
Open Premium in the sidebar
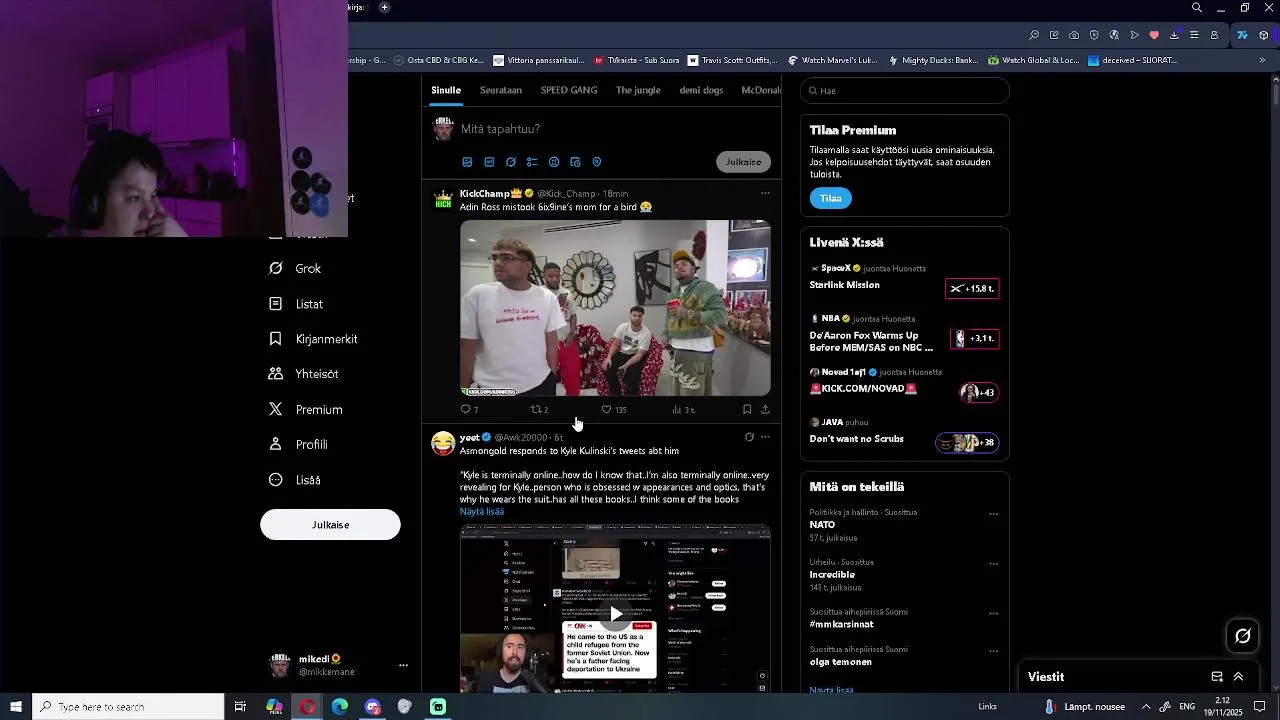pyautogui.click(x=306, y=410)
